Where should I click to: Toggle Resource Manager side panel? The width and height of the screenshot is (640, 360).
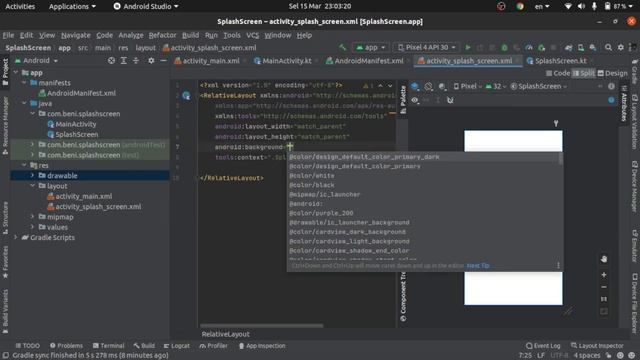coord(5,126)
